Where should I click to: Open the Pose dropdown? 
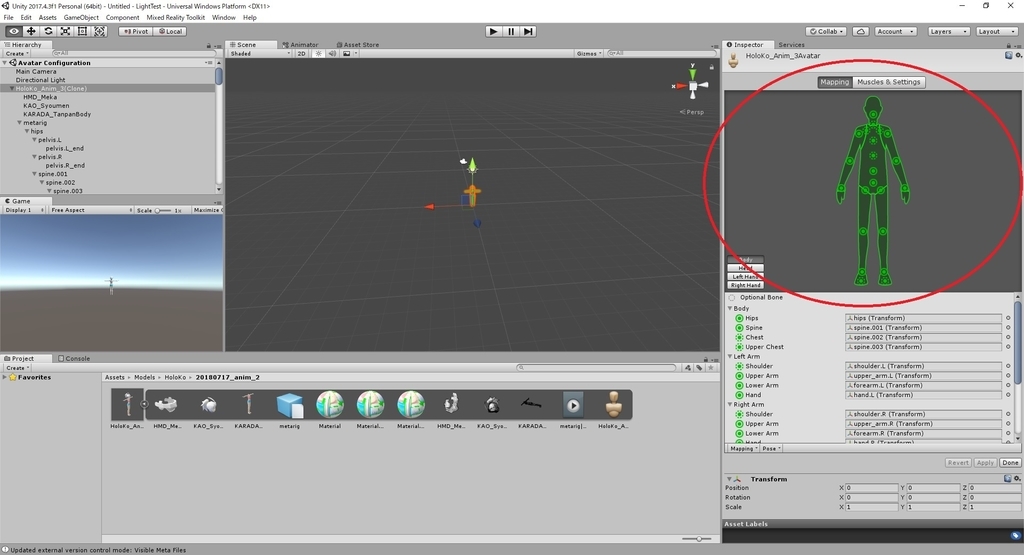[771, 449]
